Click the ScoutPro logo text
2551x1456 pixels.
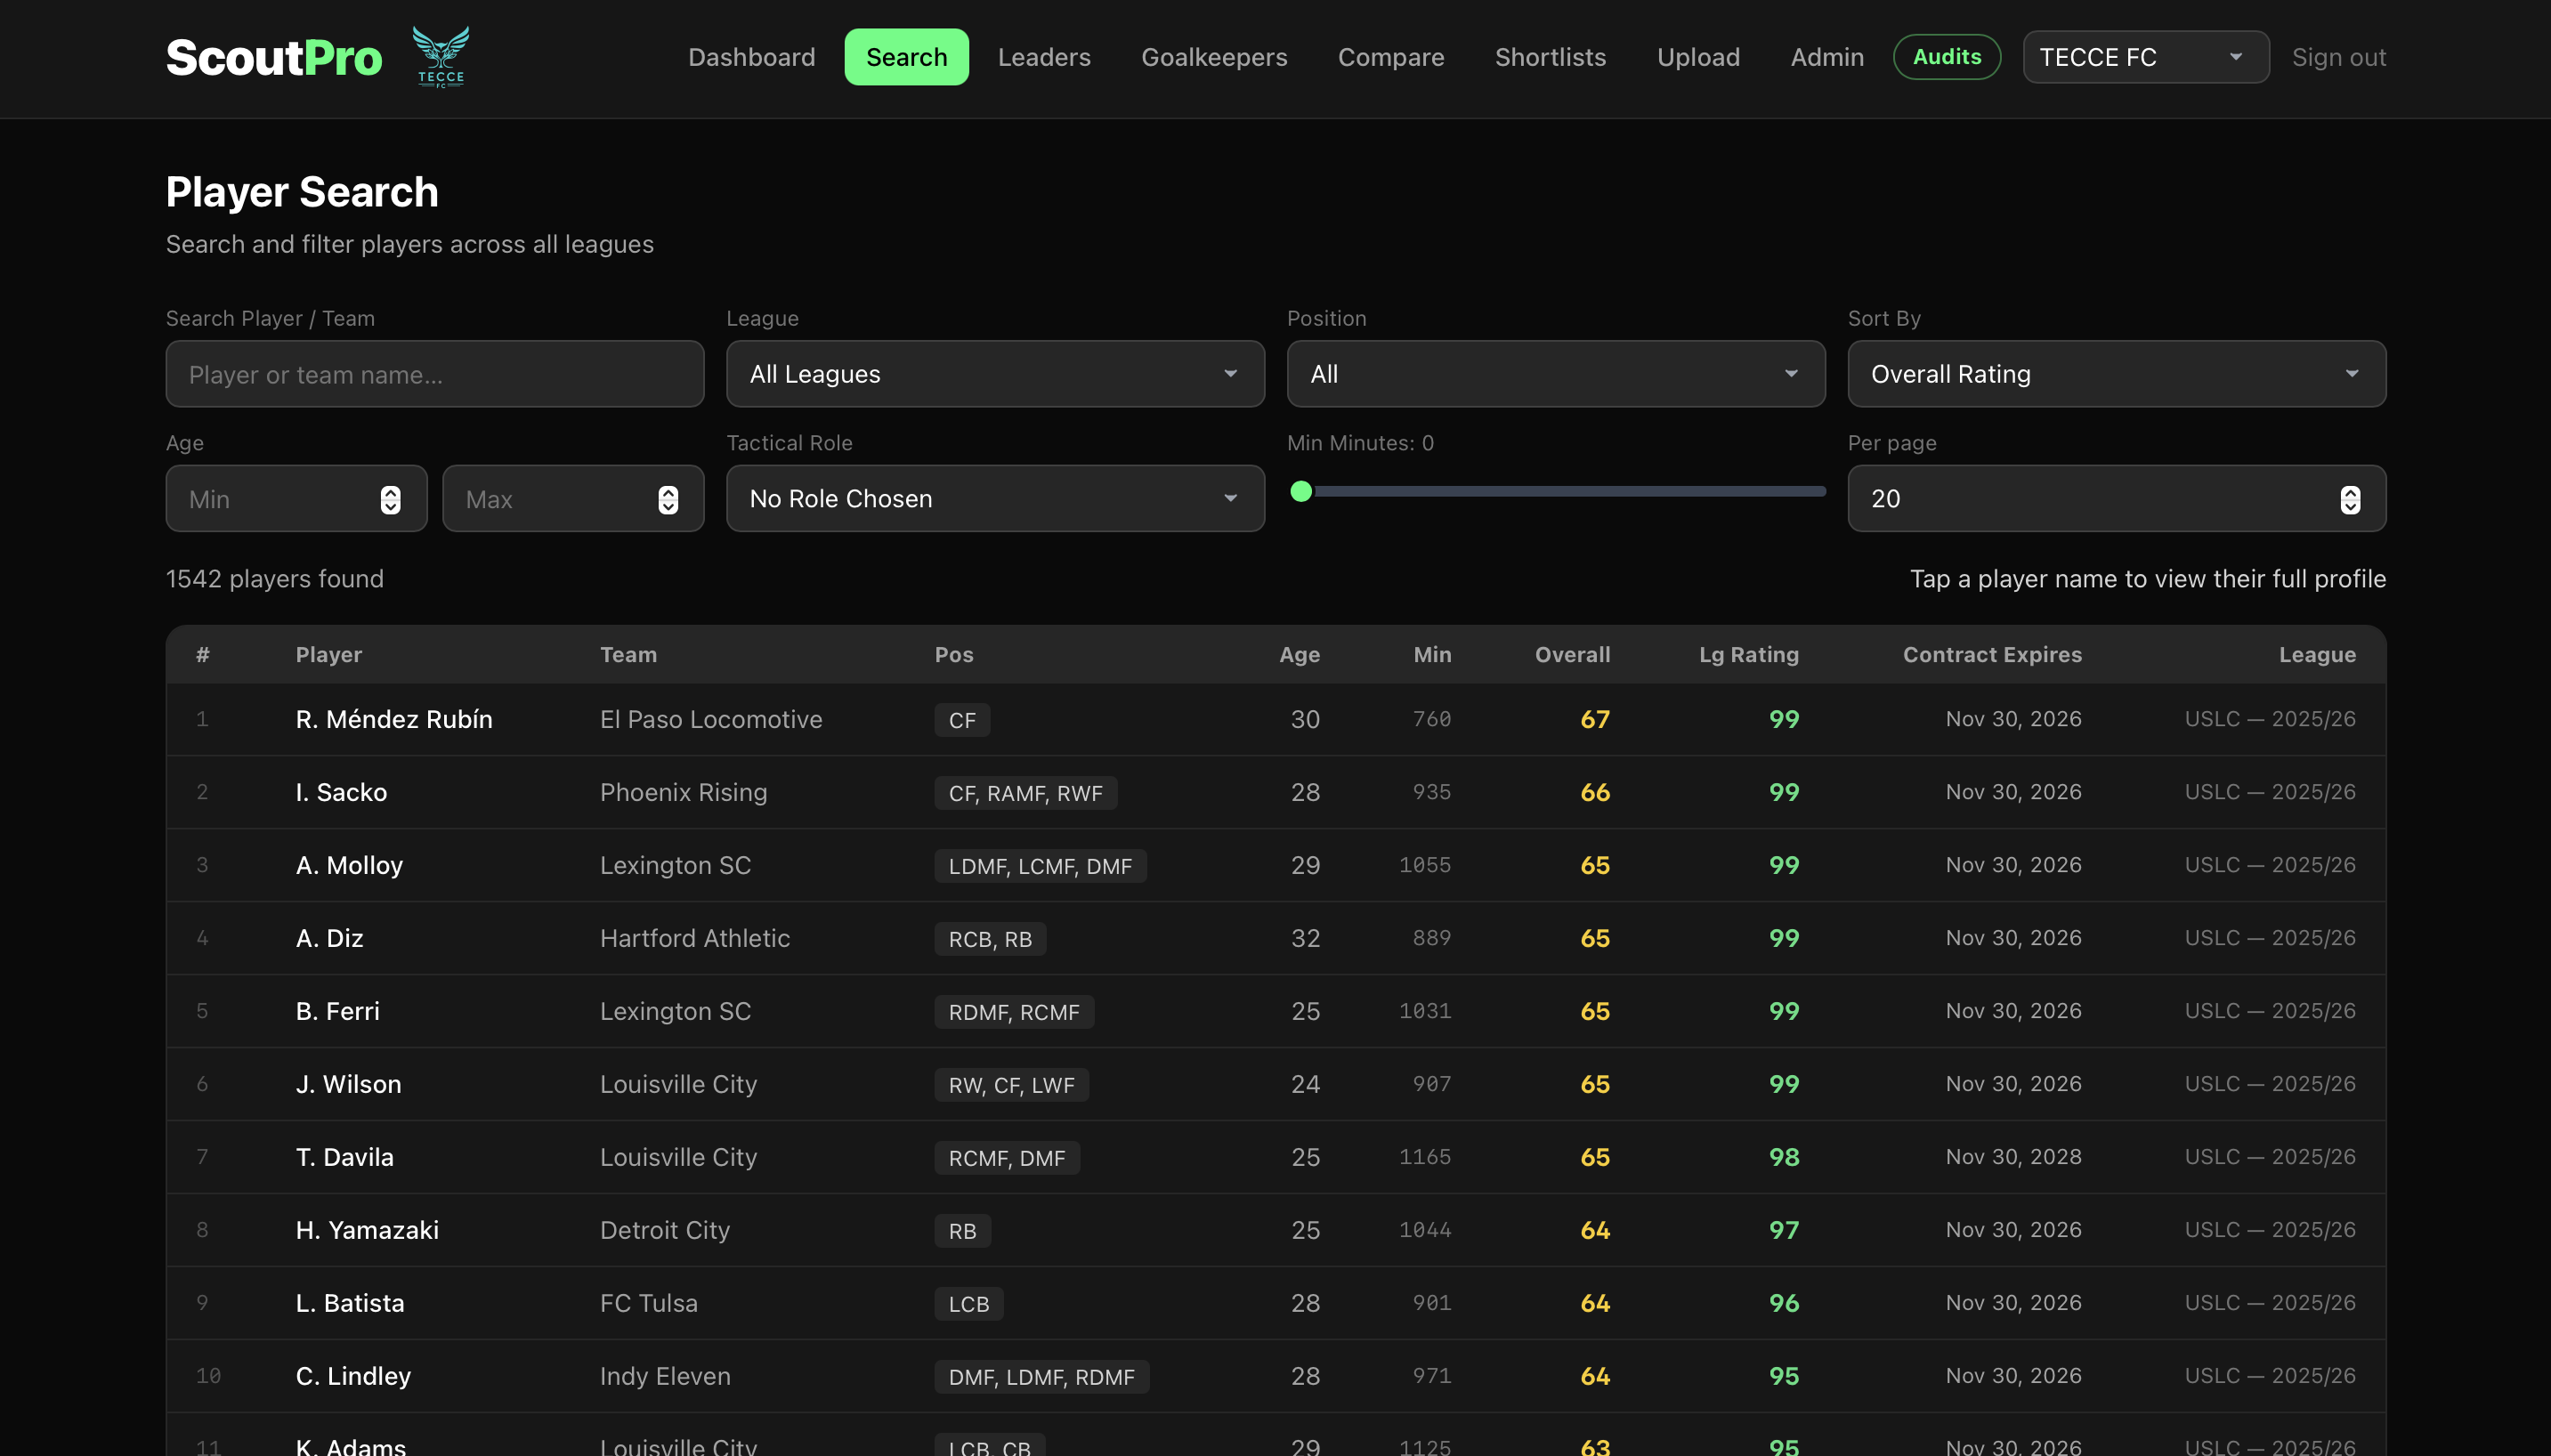(x=274, y=58)
